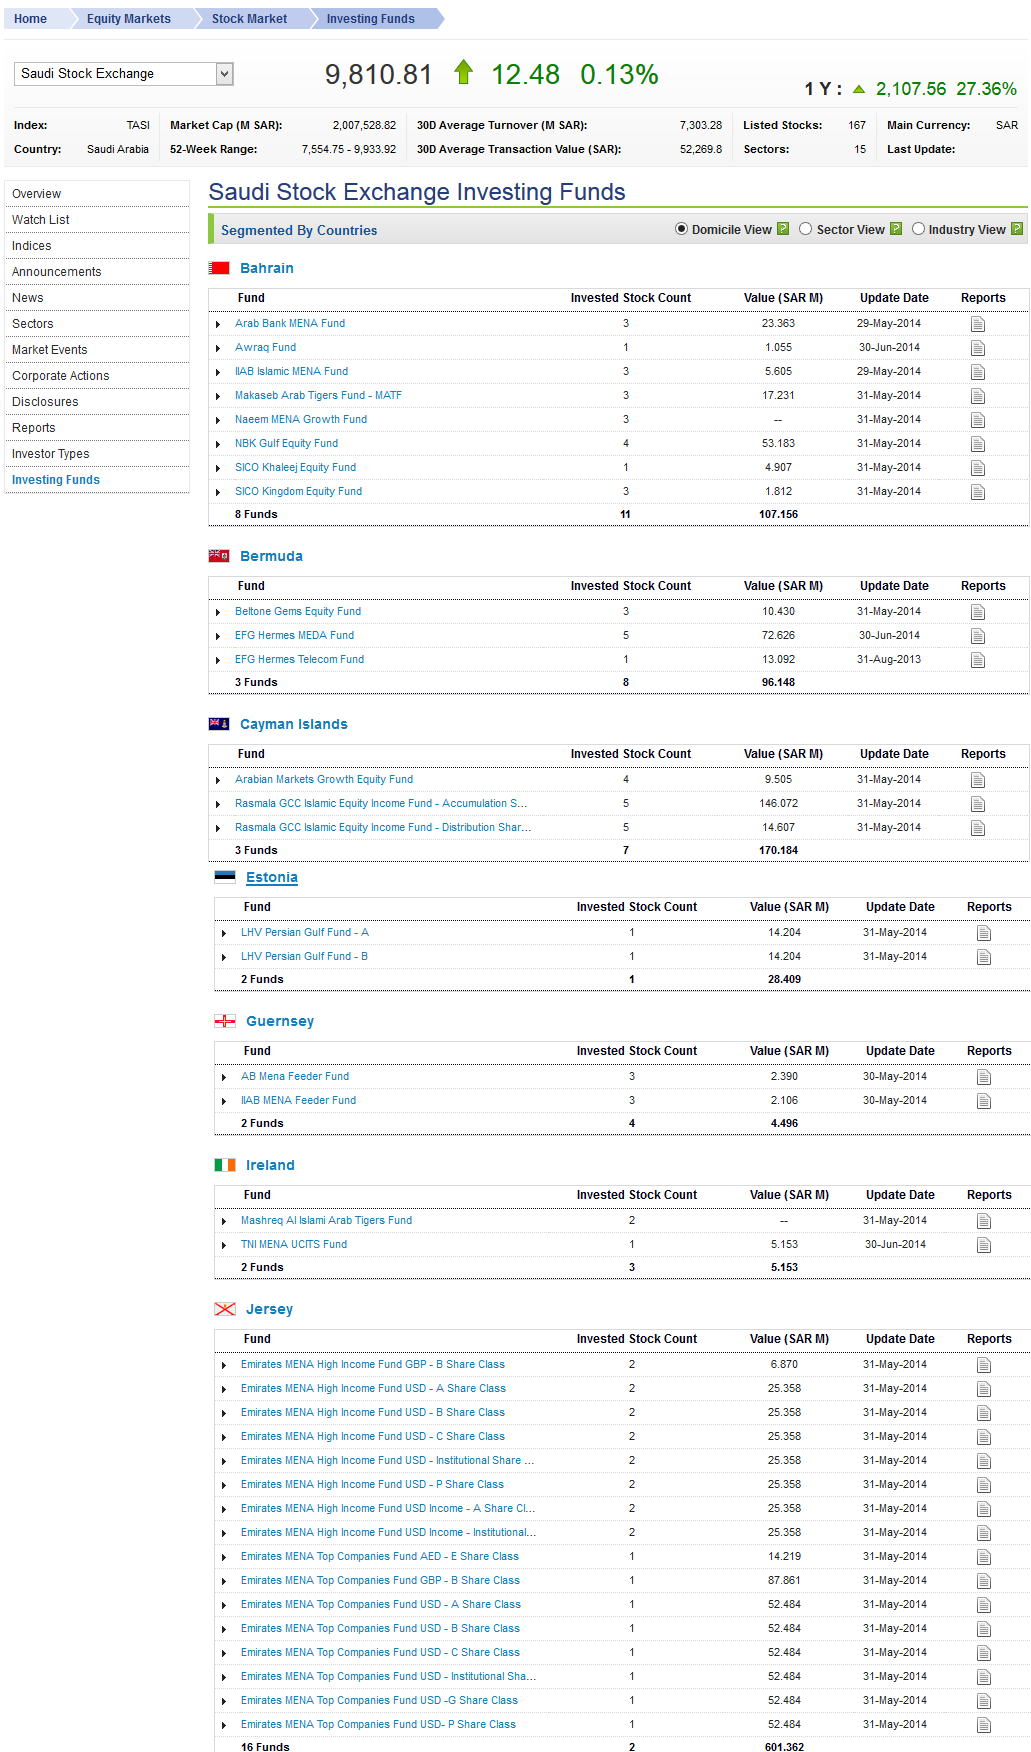Expand Emirates MENA Top Companies Fund AED - E Share Class
The height and width of the screenshot is (1752, 1031).
pyautogui.click(x=224, y=1557)
